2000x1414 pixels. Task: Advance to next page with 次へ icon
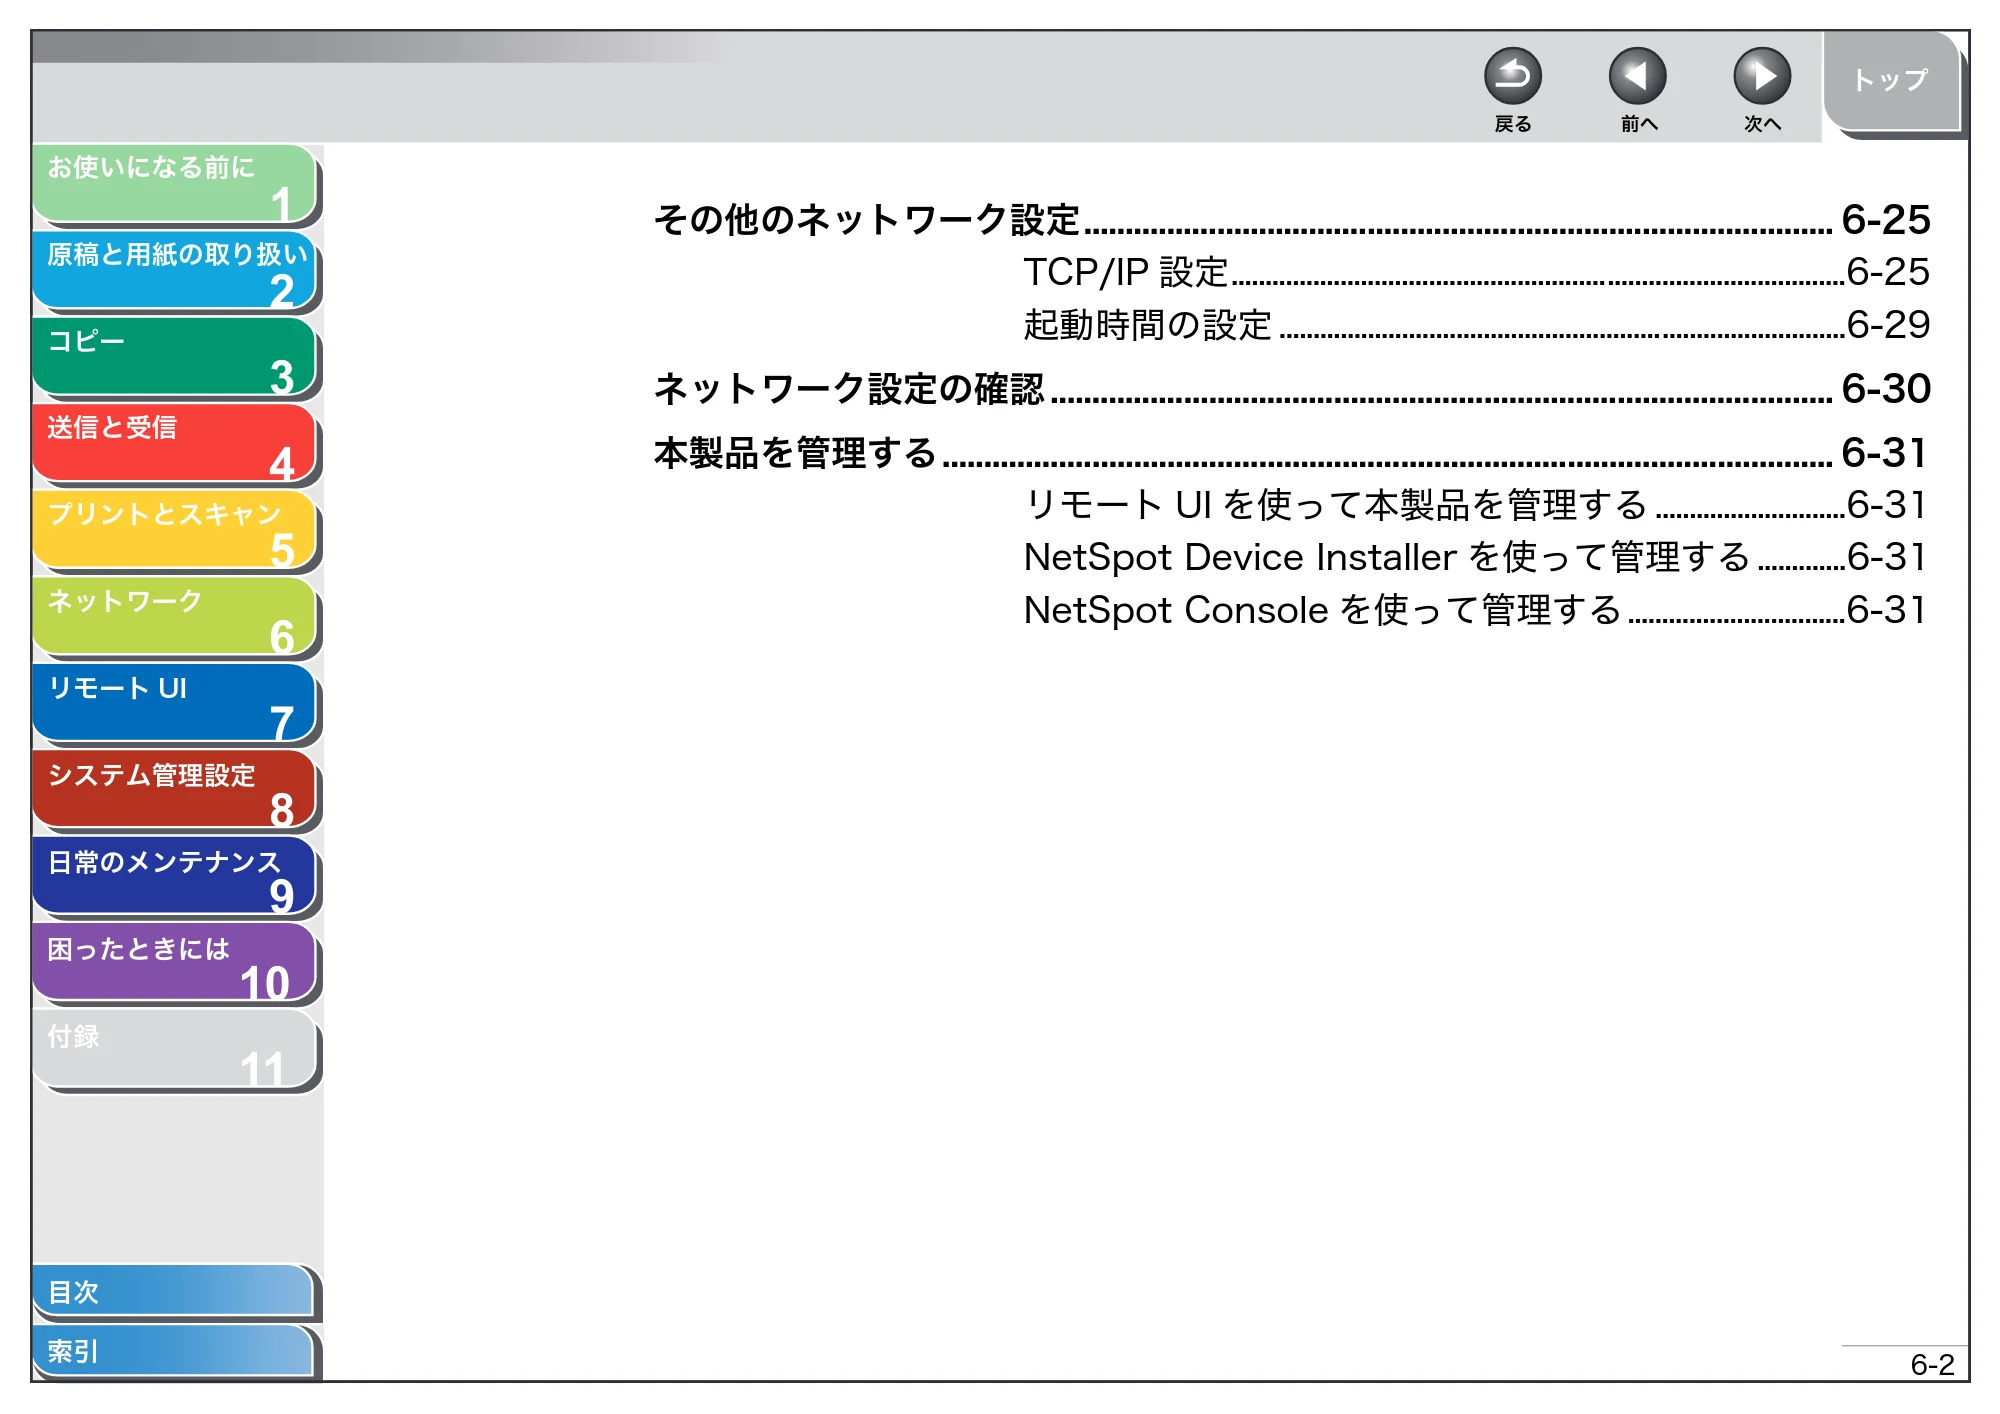tap(1762, 76)
